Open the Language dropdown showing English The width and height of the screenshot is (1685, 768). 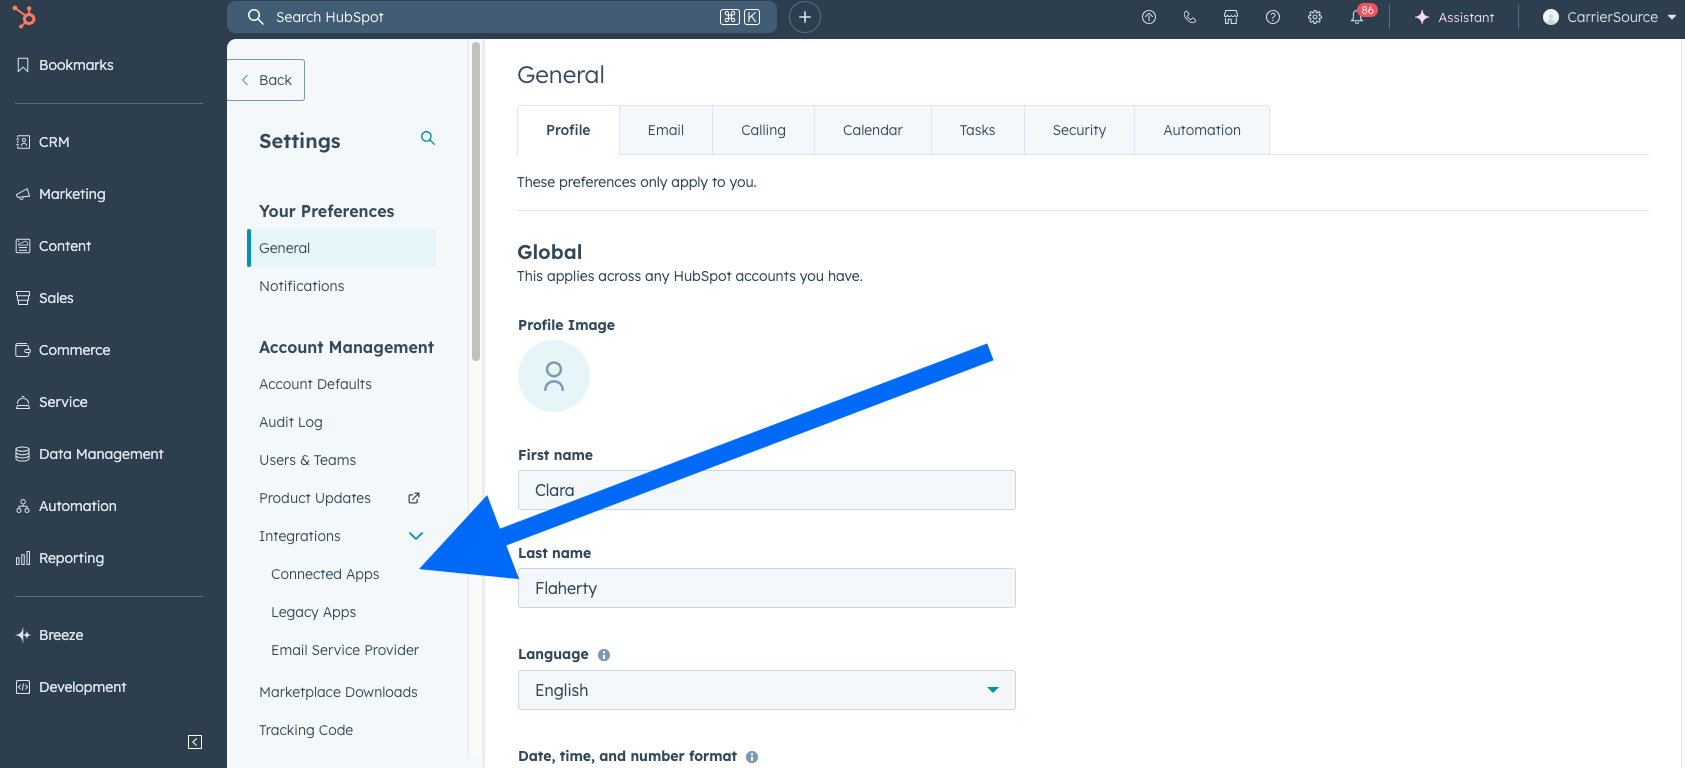766,690
